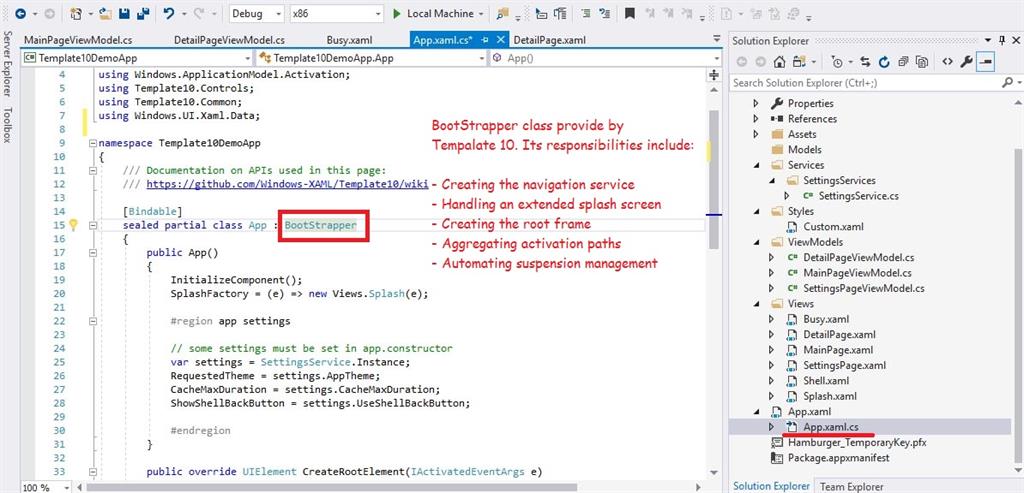Start debugging with green play arrow
1024x493 pixels.
[x=397, y=13]
